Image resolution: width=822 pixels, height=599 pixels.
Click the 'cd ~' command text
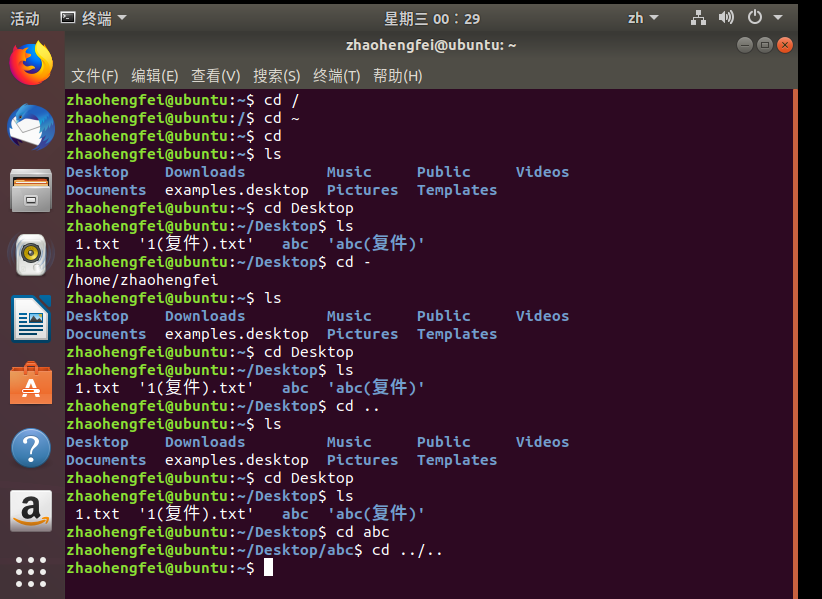click(x=282, y=118)
